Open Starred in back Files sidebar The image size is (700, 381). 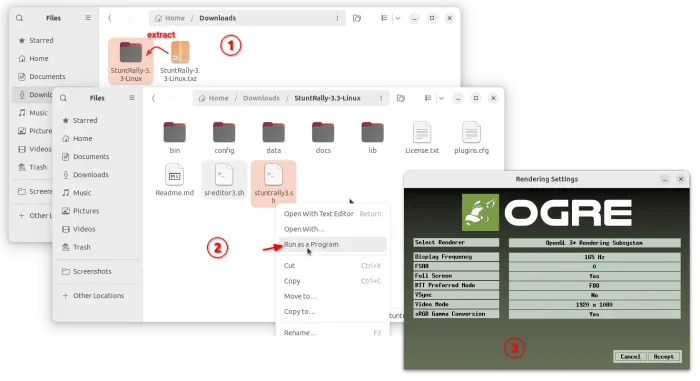[x=54, y=41]
